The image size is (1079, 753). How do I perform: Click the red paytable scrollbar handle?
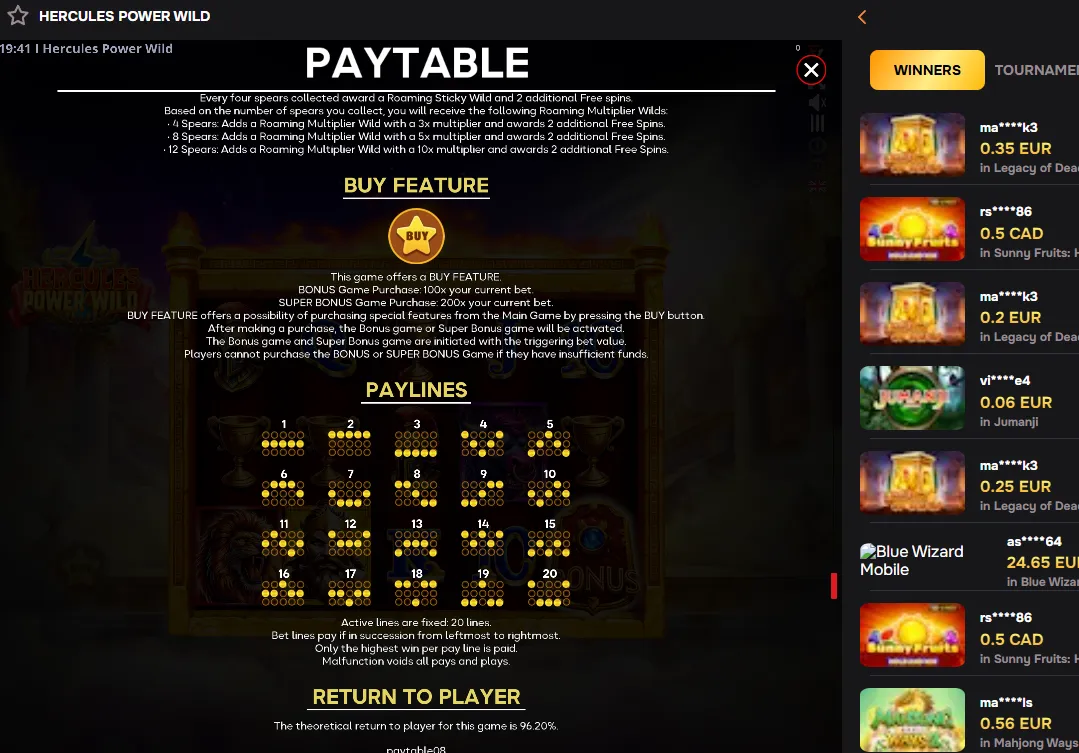(x=834, y=586)
